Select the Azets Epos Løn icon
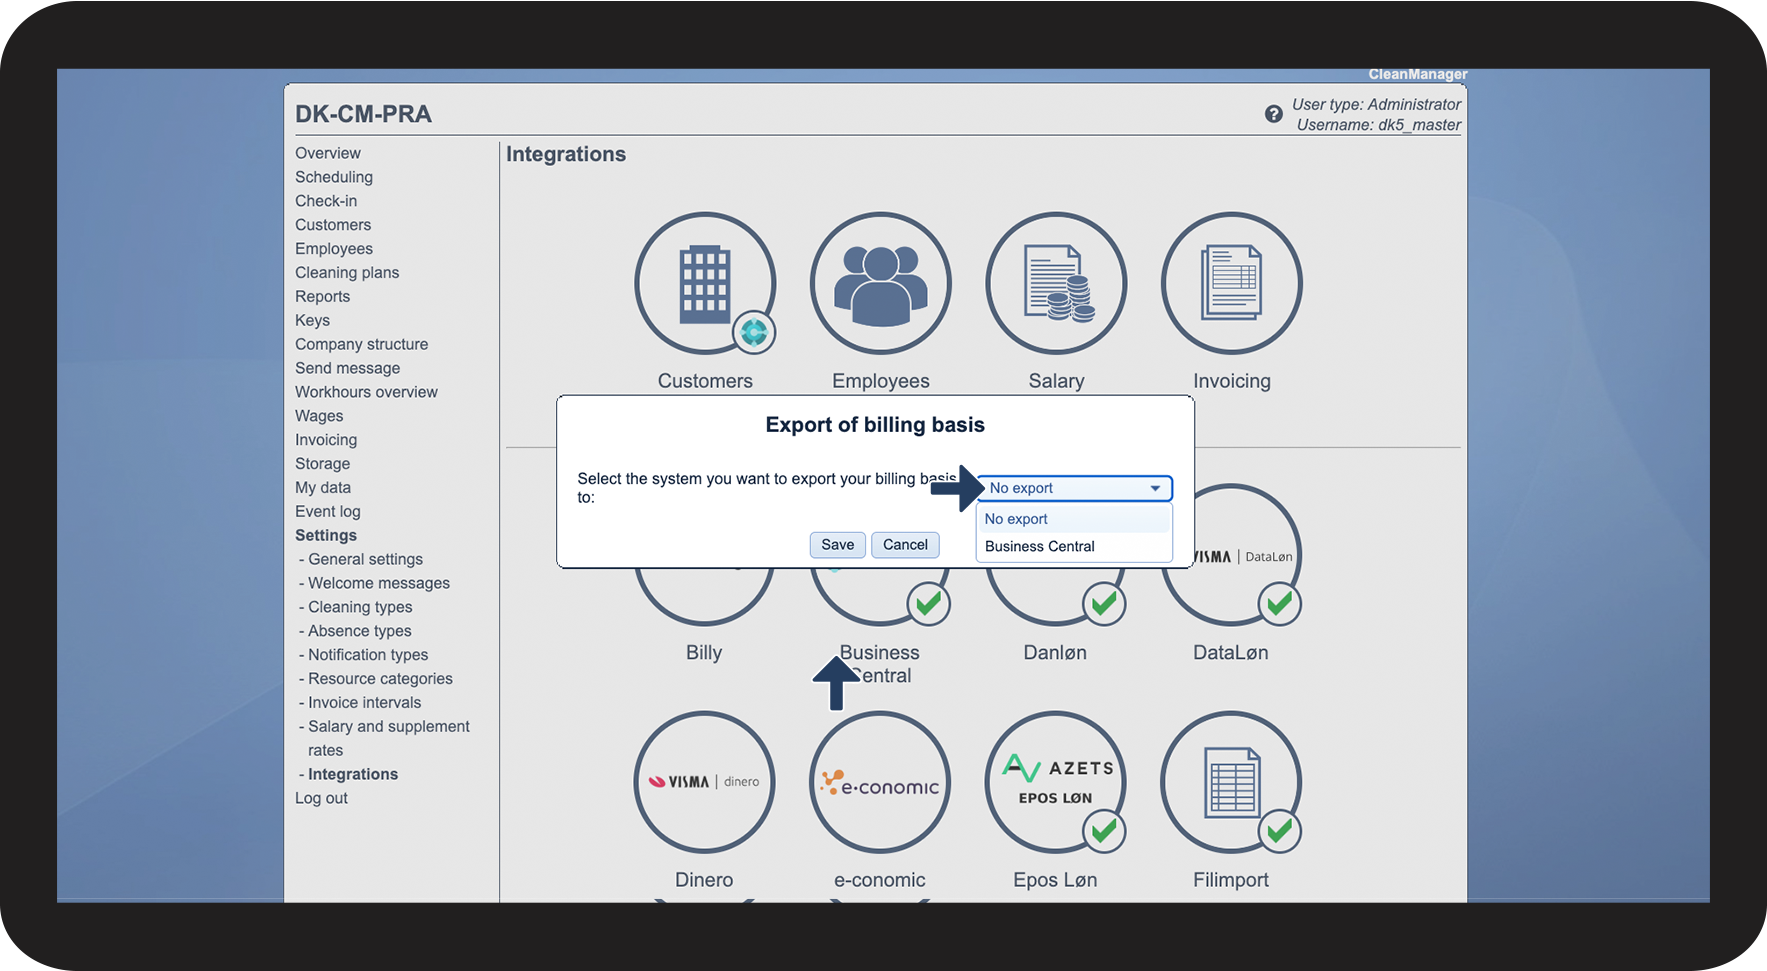1767x971 pixels. tap(1056, 782)
